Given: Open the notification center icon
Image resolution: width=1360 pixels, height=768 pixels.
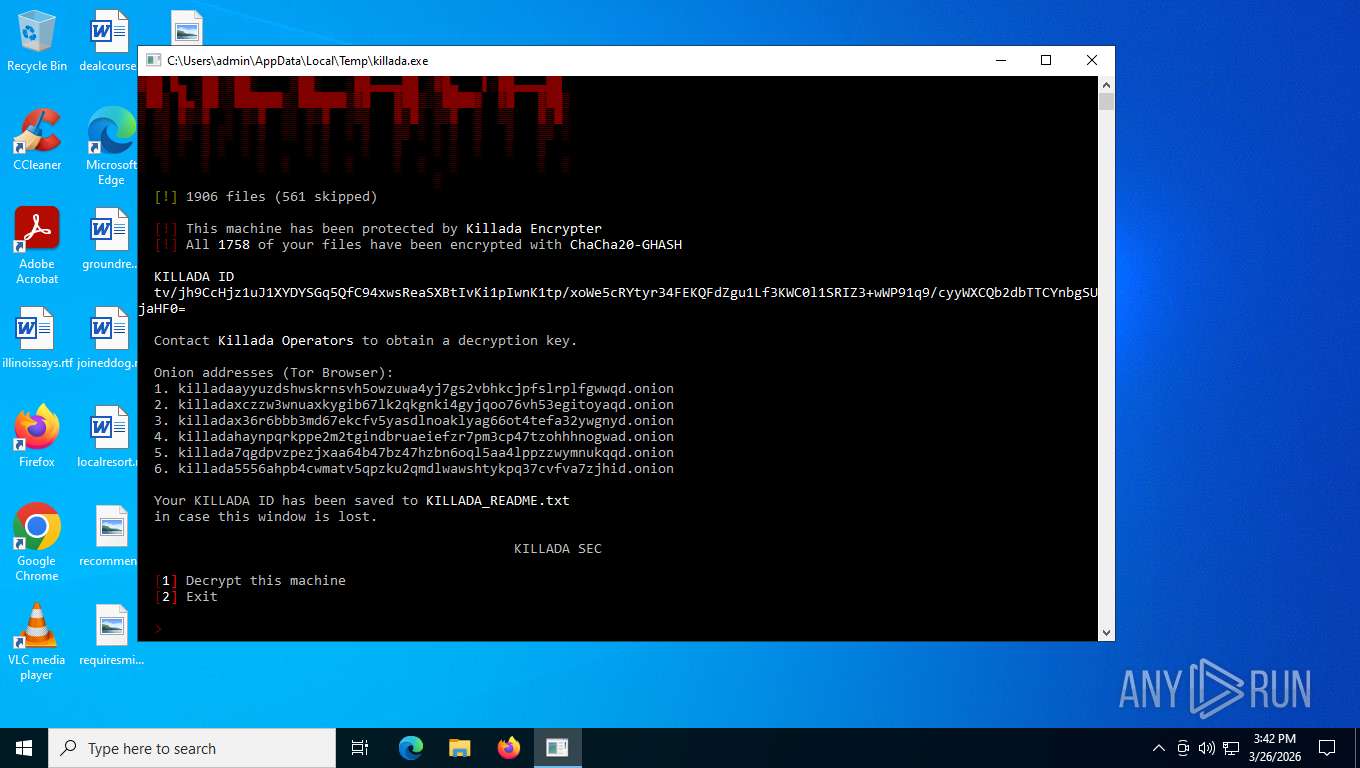Looking at the screenshot, I should pos(1327,748).
